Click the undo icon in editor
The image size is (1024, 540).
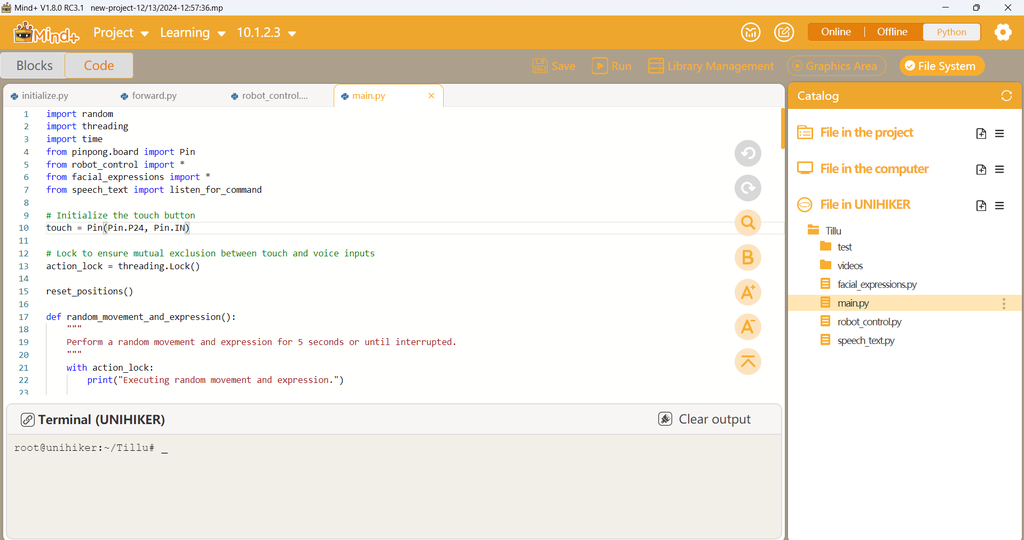[x=748, y=153]
